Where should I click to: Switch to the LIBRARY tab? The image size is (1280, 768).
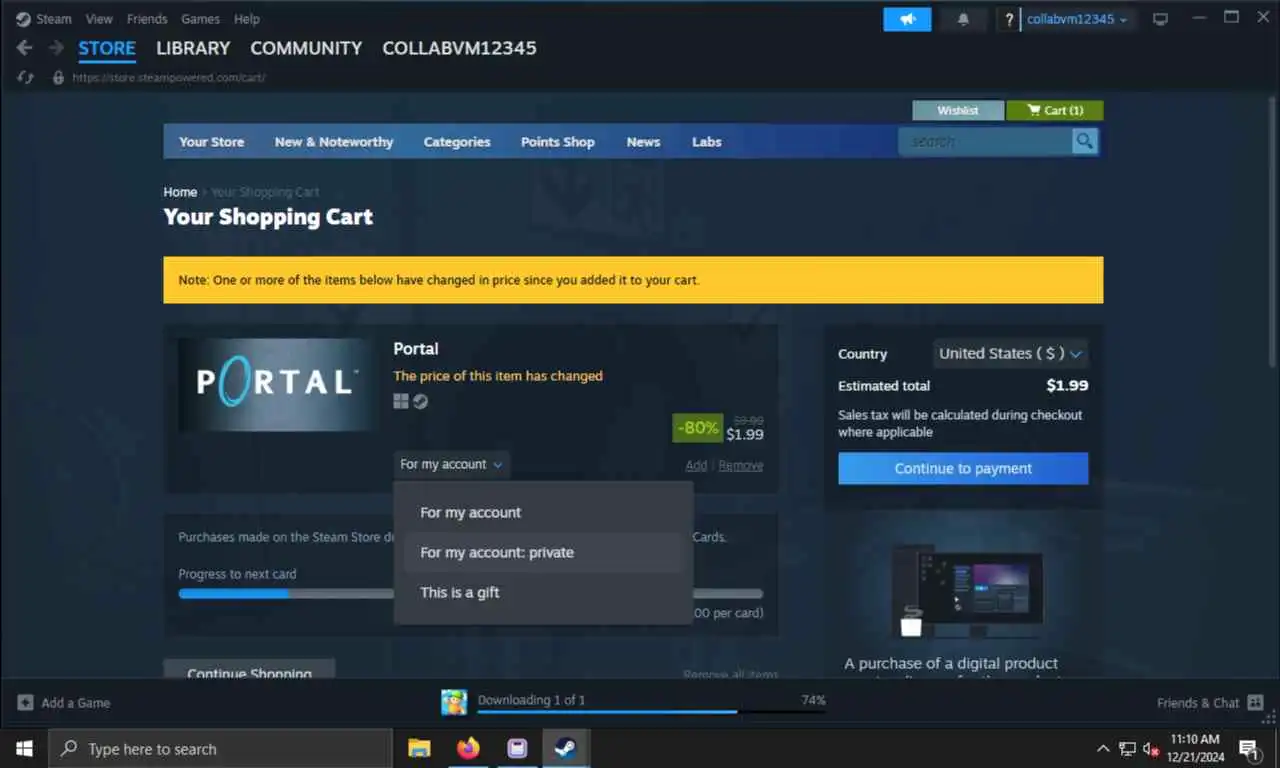tap(193, 48)
